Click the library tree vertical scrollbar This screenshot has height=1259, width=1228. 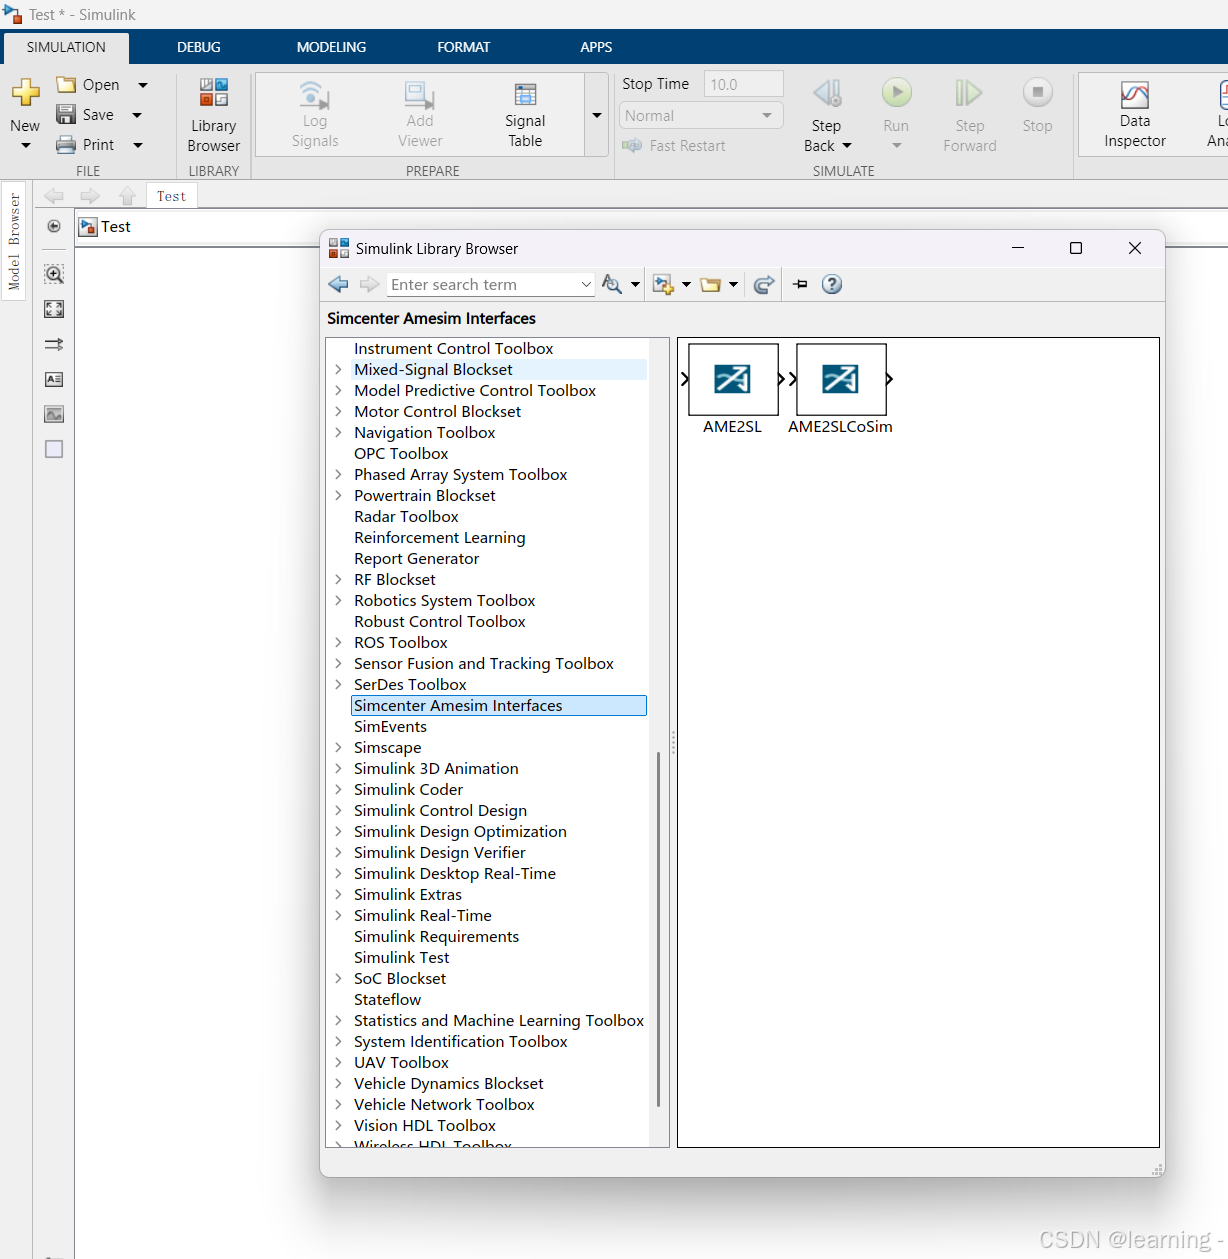[x=658, y=930]
